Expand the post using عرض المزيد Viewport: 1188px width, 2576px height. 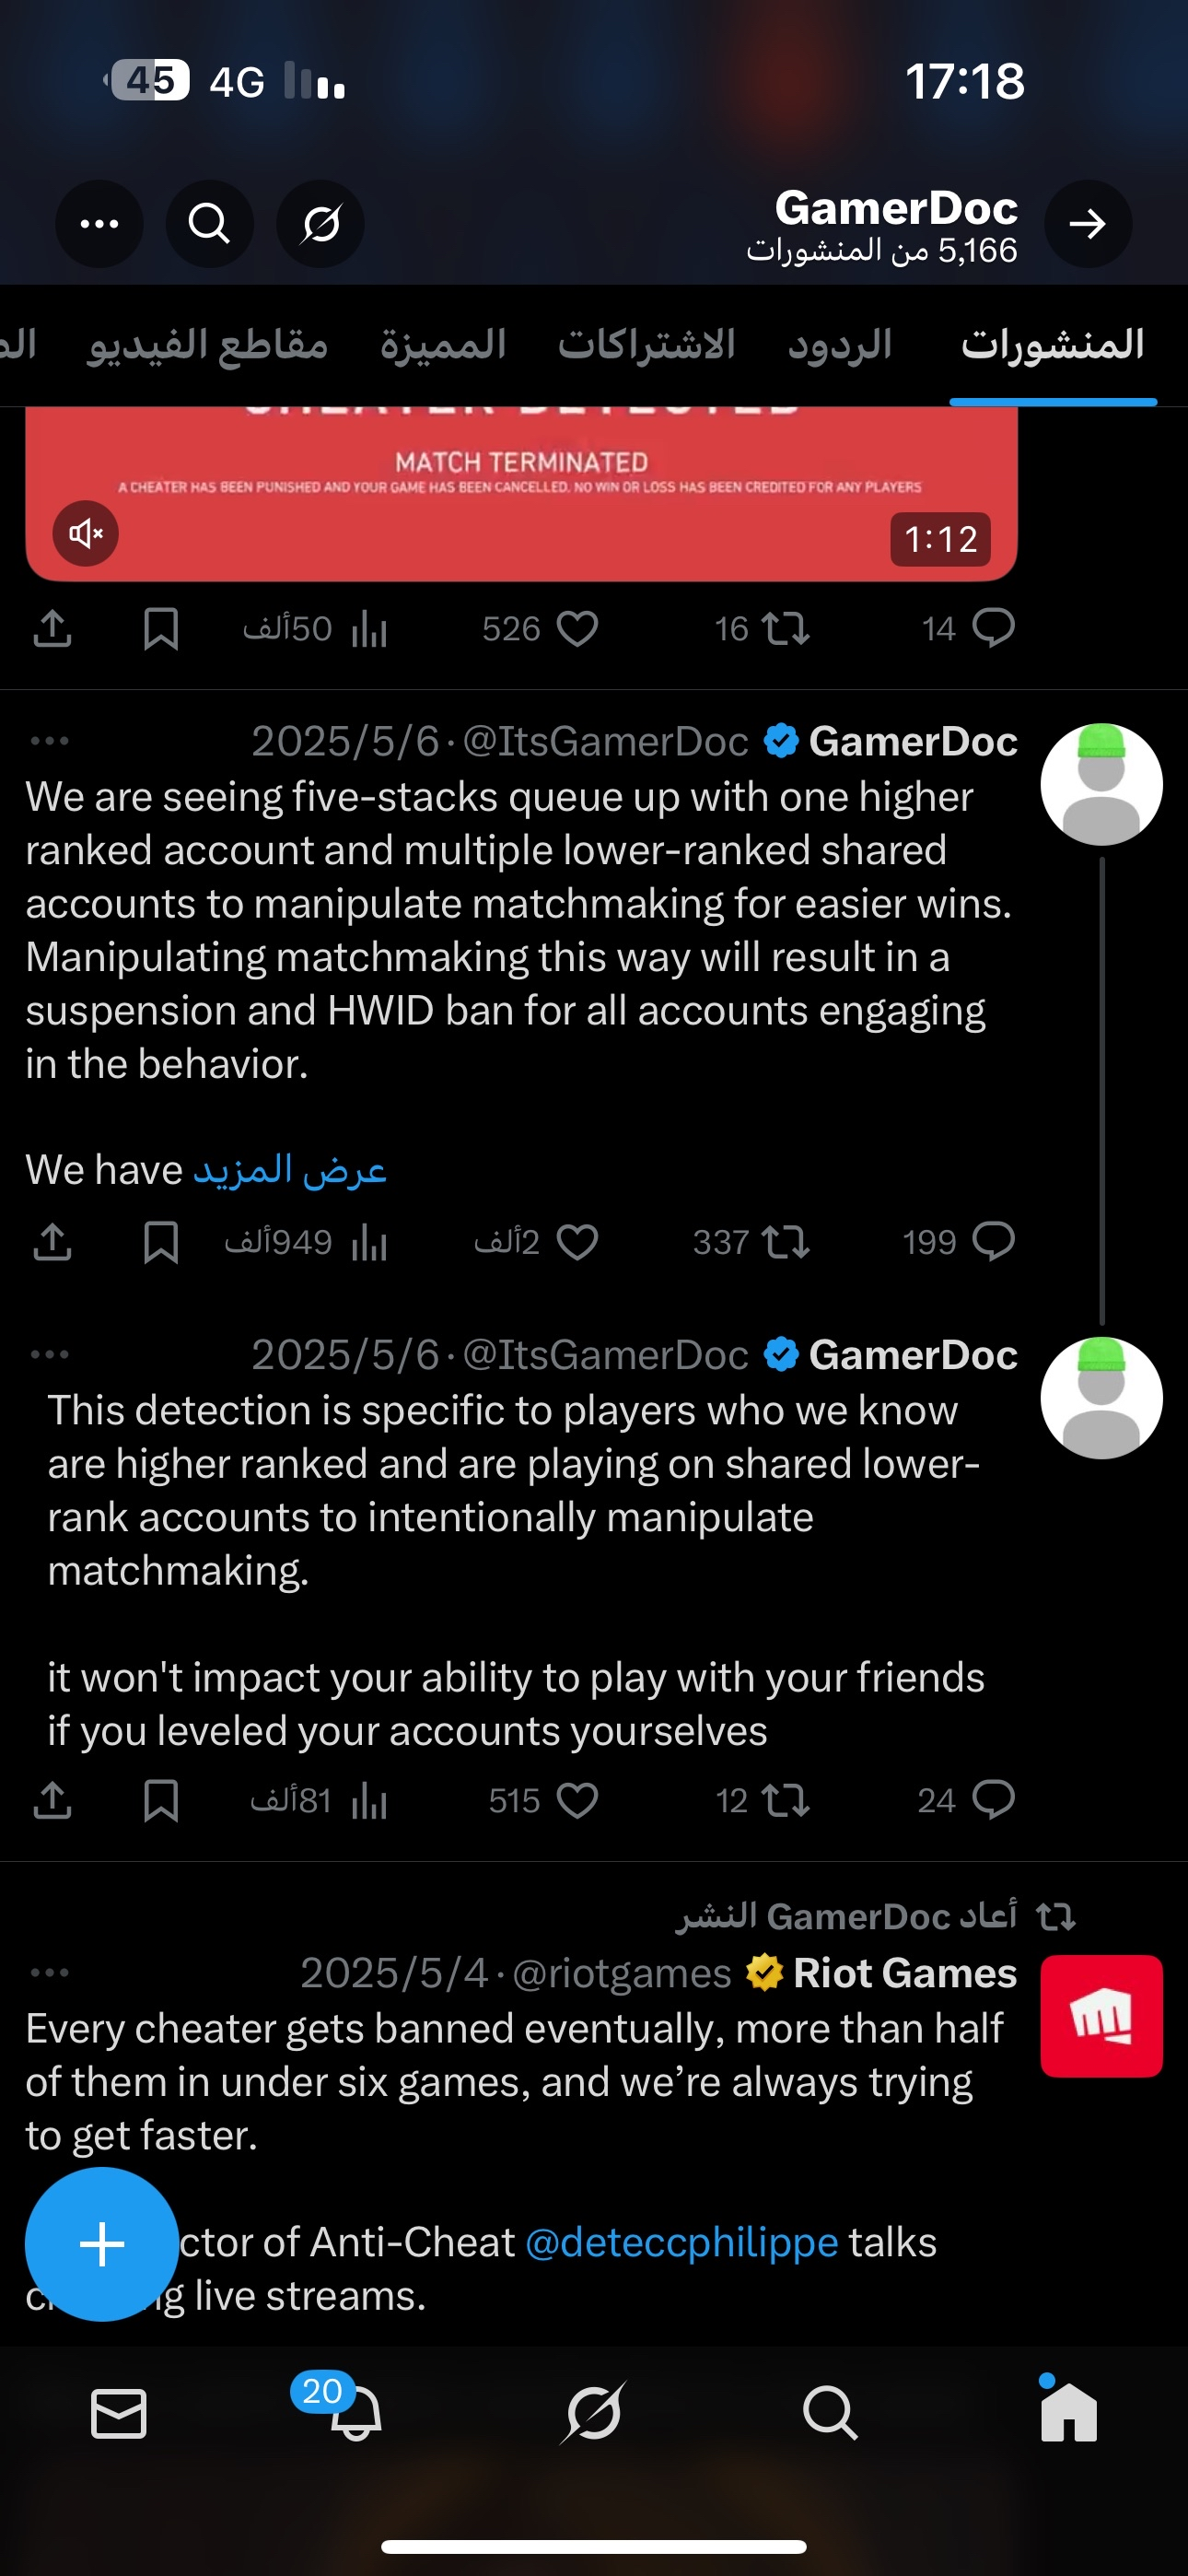(290, 1170)
